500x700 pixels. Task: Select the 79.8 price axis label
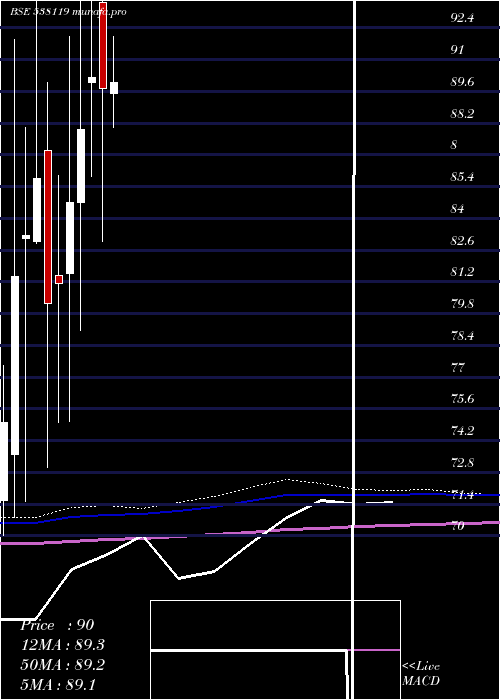tap(462, 304)
